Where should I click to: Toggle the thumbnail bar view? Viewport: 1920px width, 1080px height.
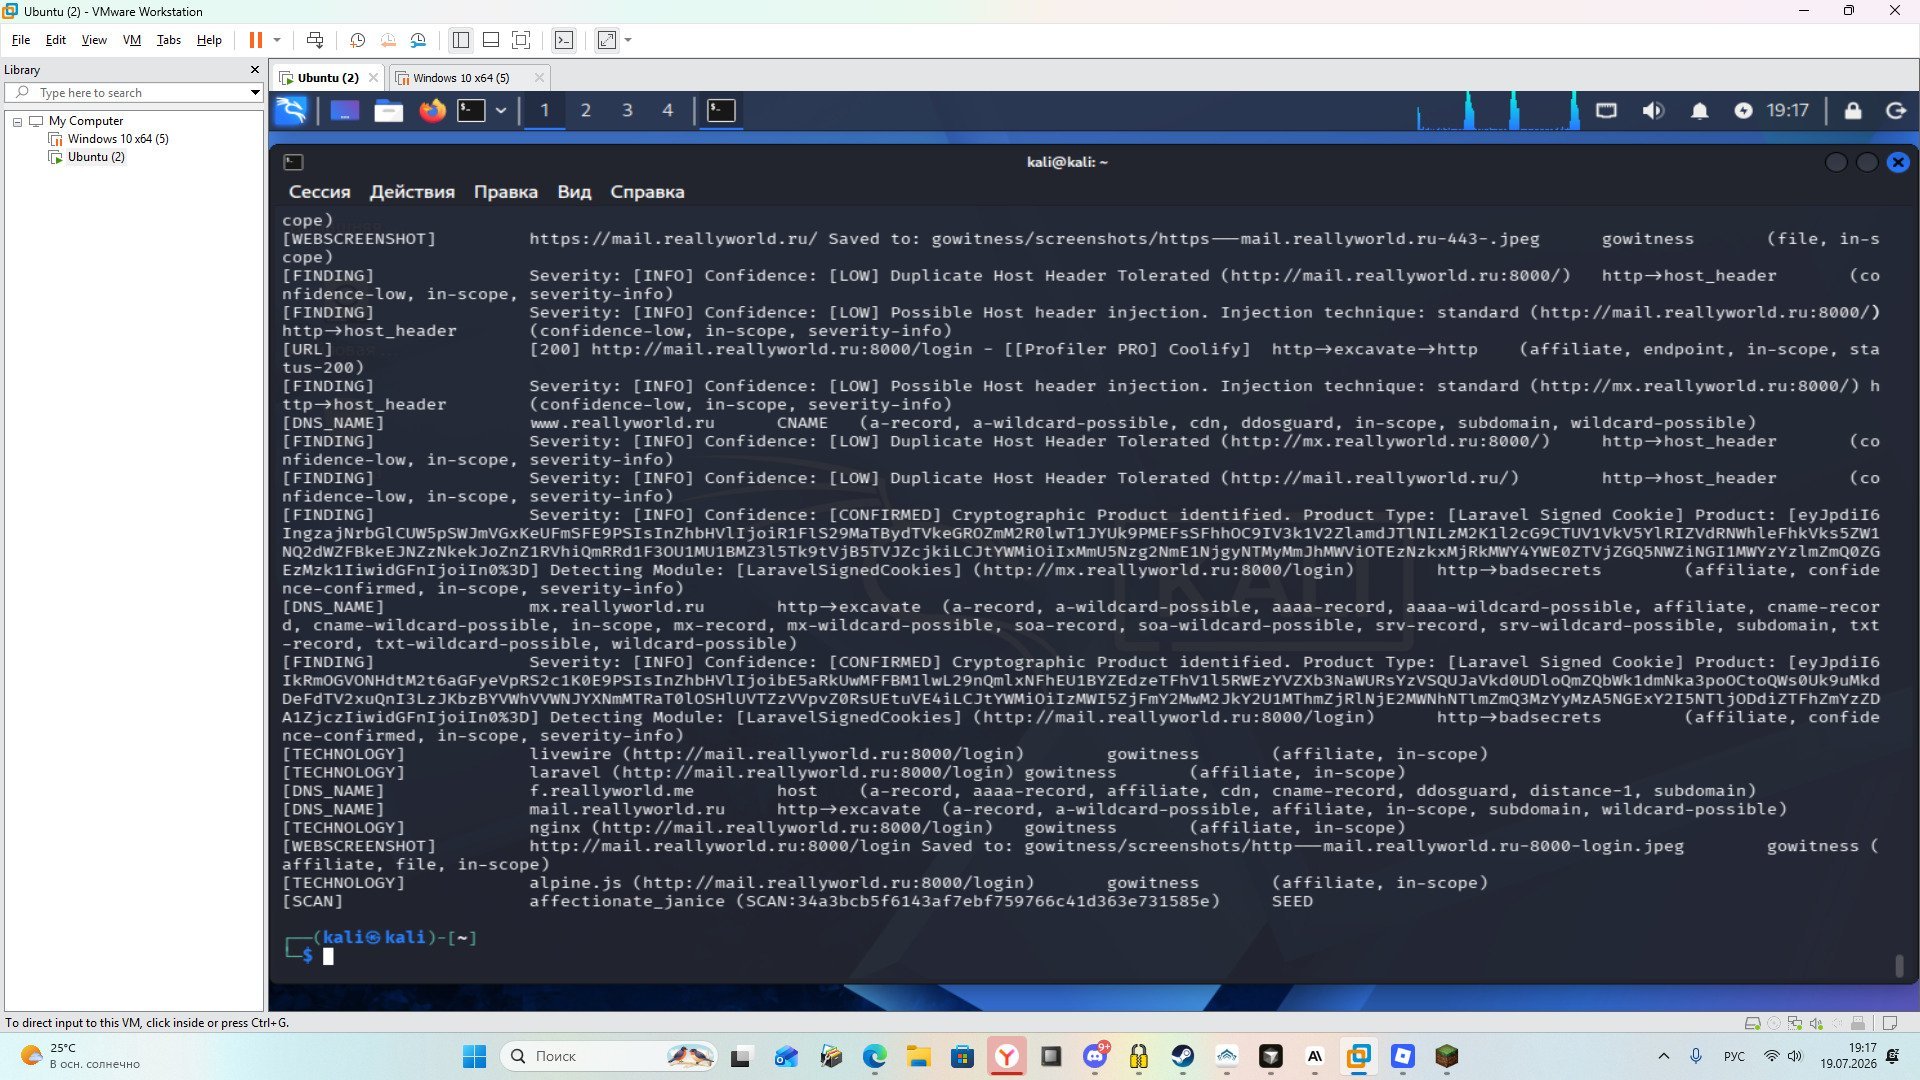491,40
